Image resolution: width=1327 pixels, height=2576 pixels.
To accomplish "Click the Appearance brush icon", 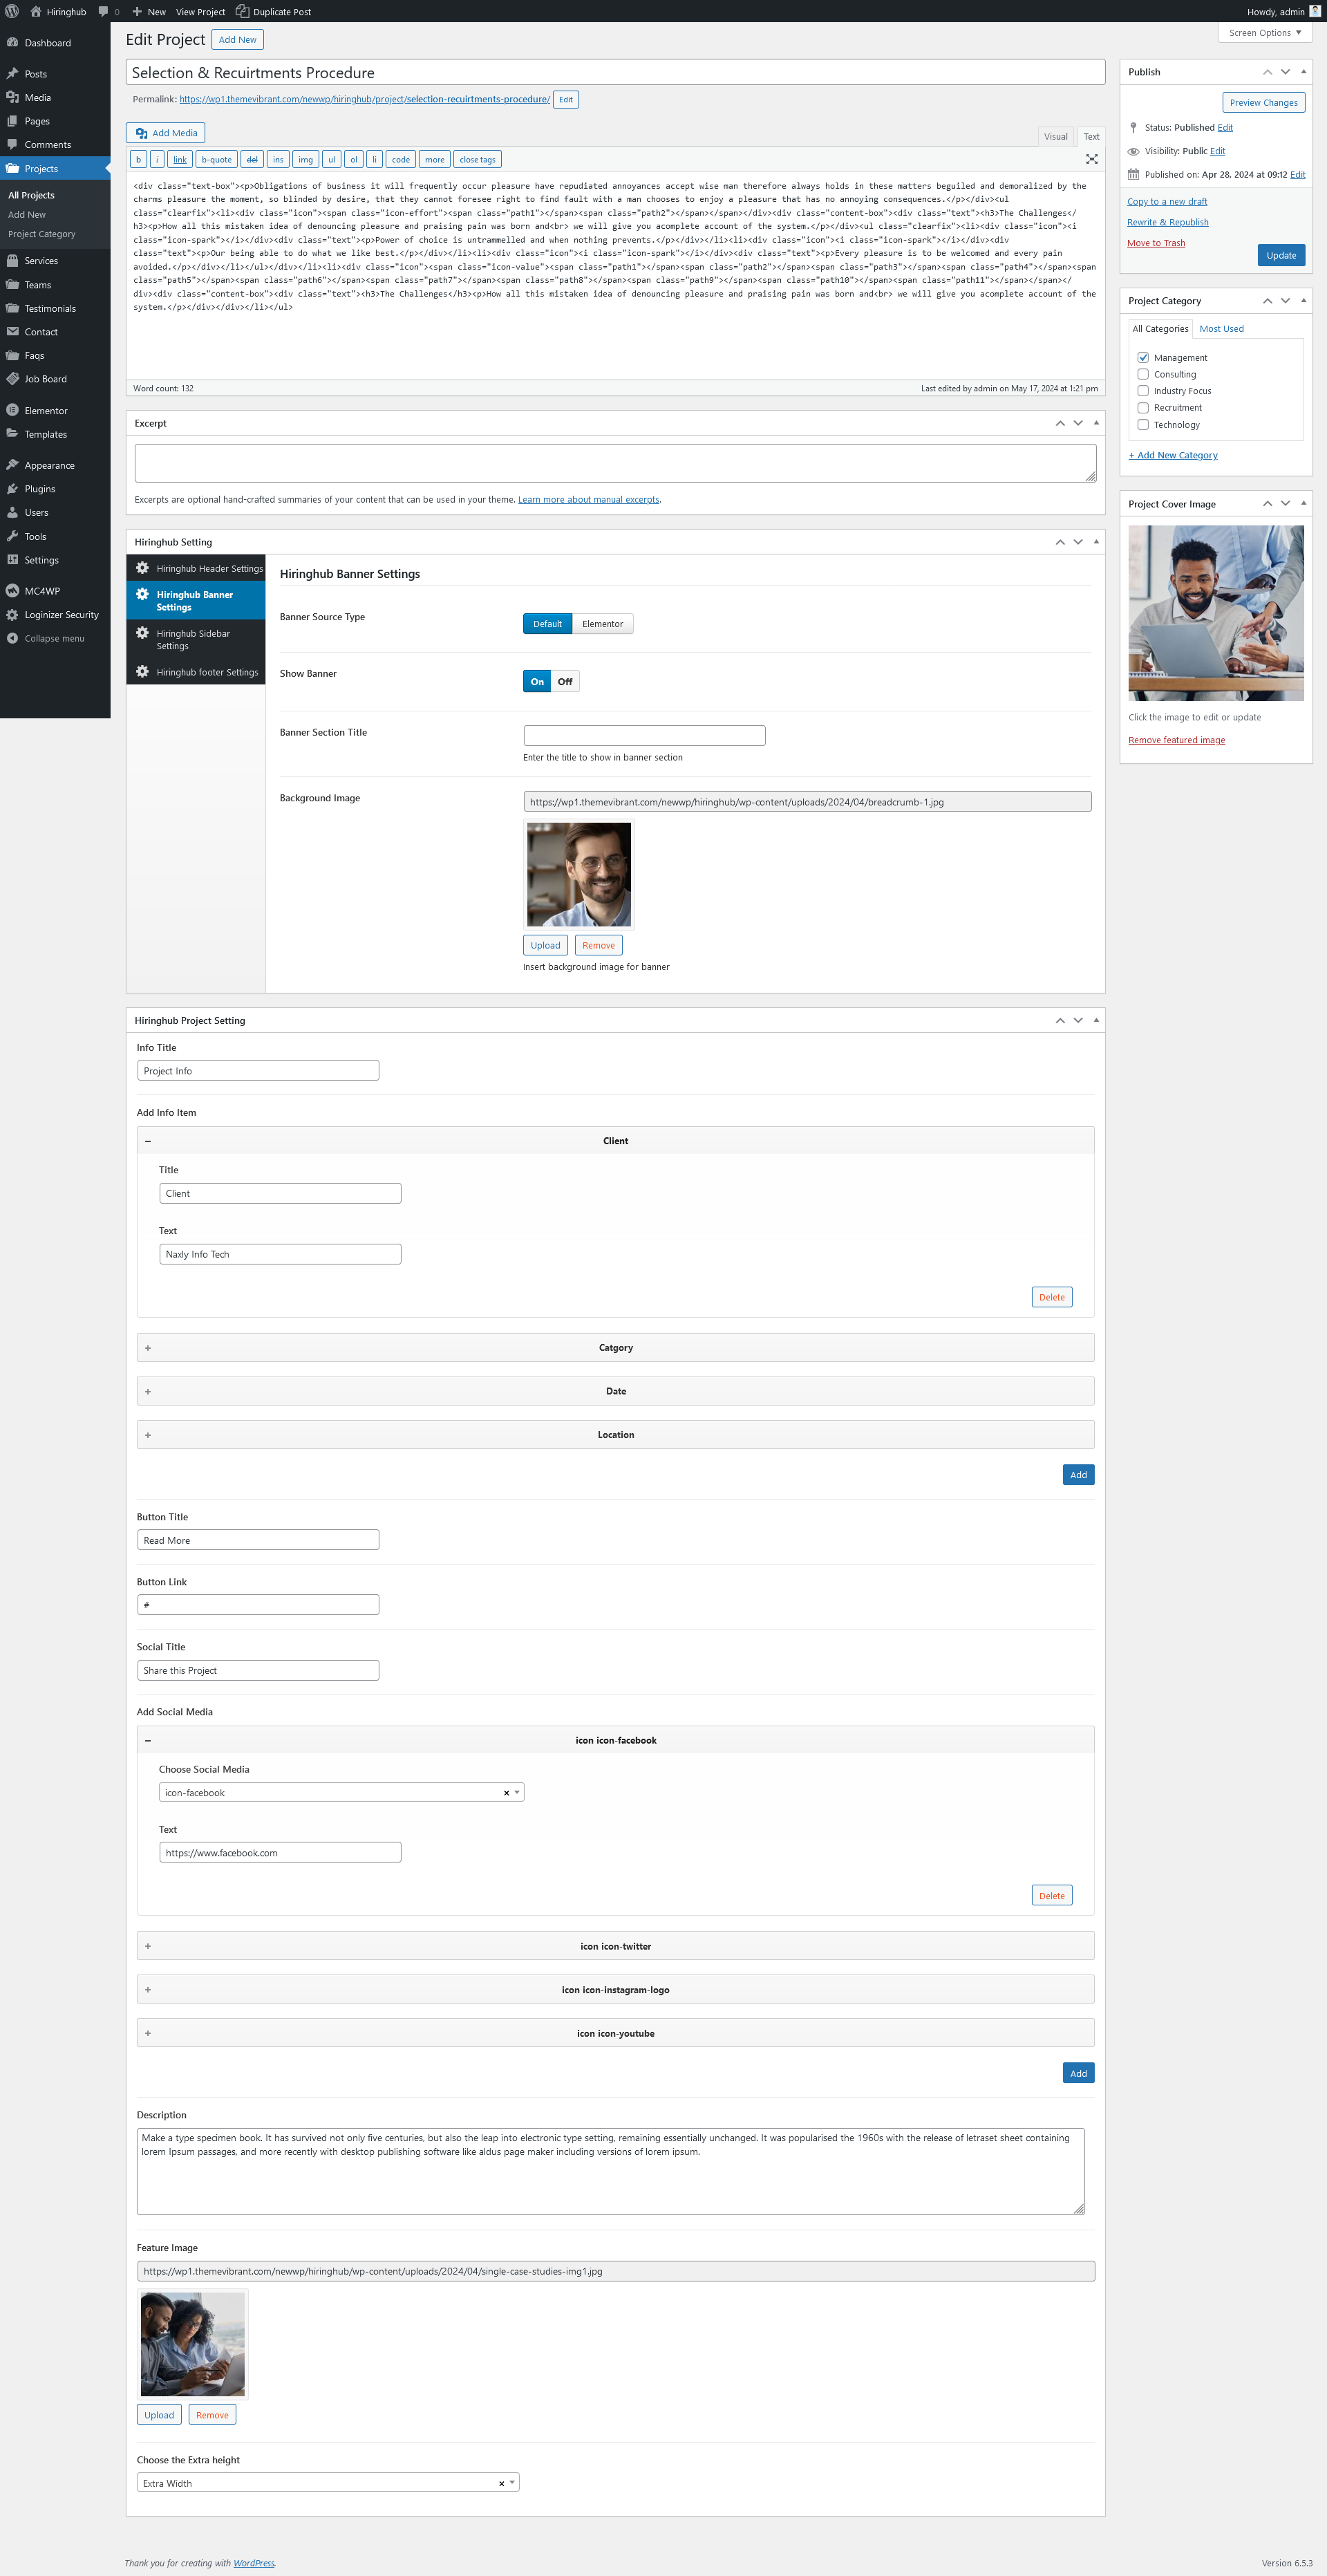I will pyautogui.click(x=12, y=465).
